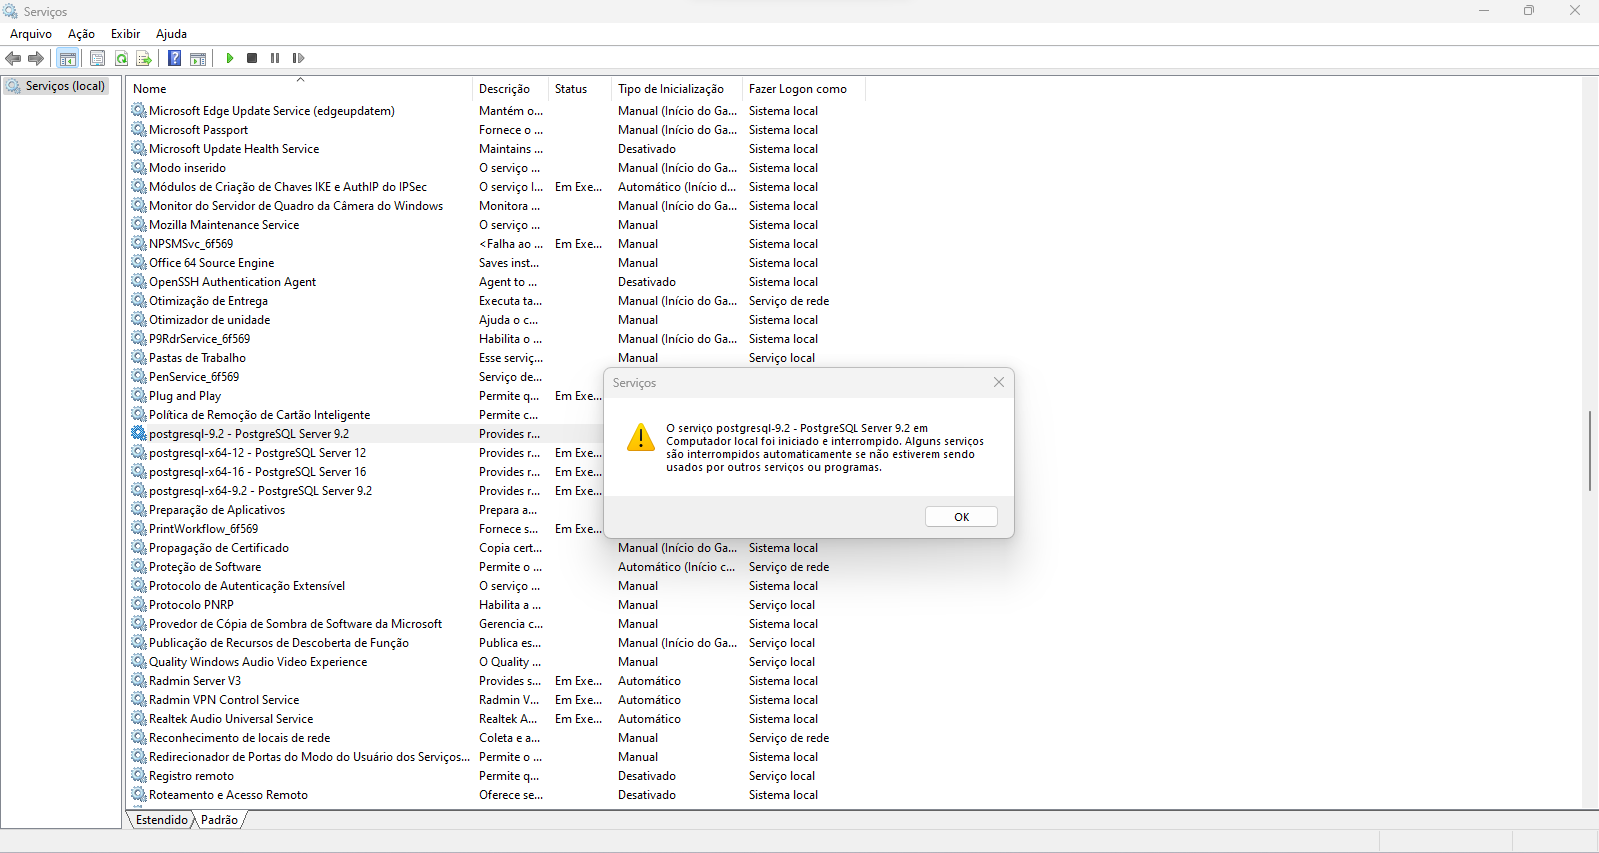Select Serviços (local) in the left tree
The width and height of the screenshot is (1599, 853).
(65, 86)
